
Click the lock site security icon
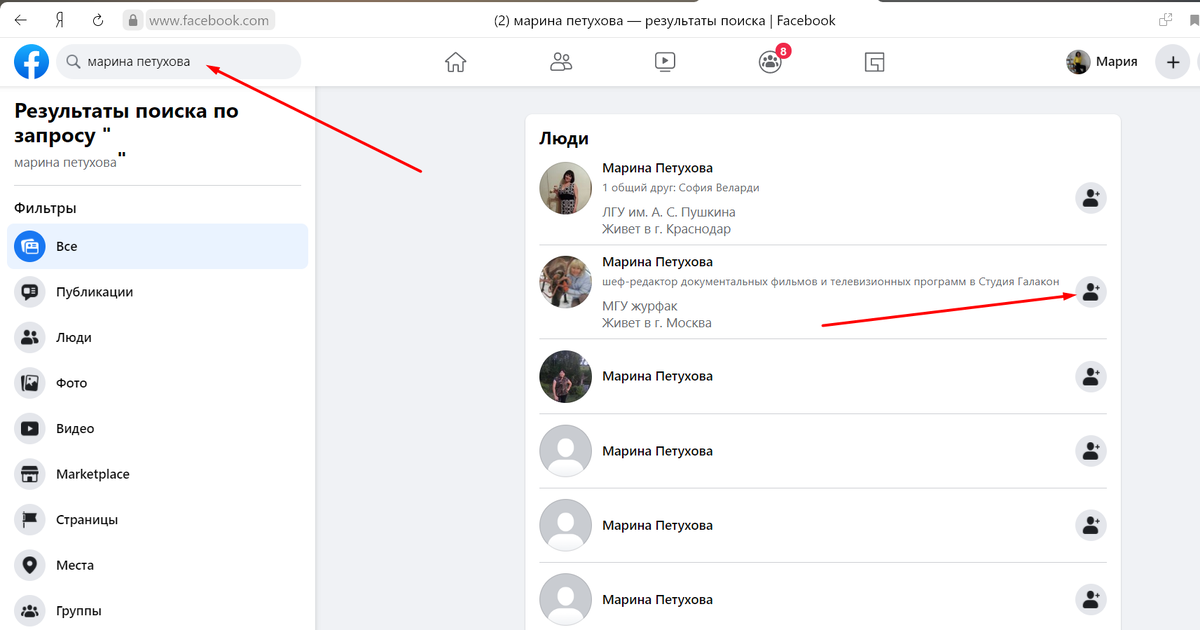[x=133, y=20]
